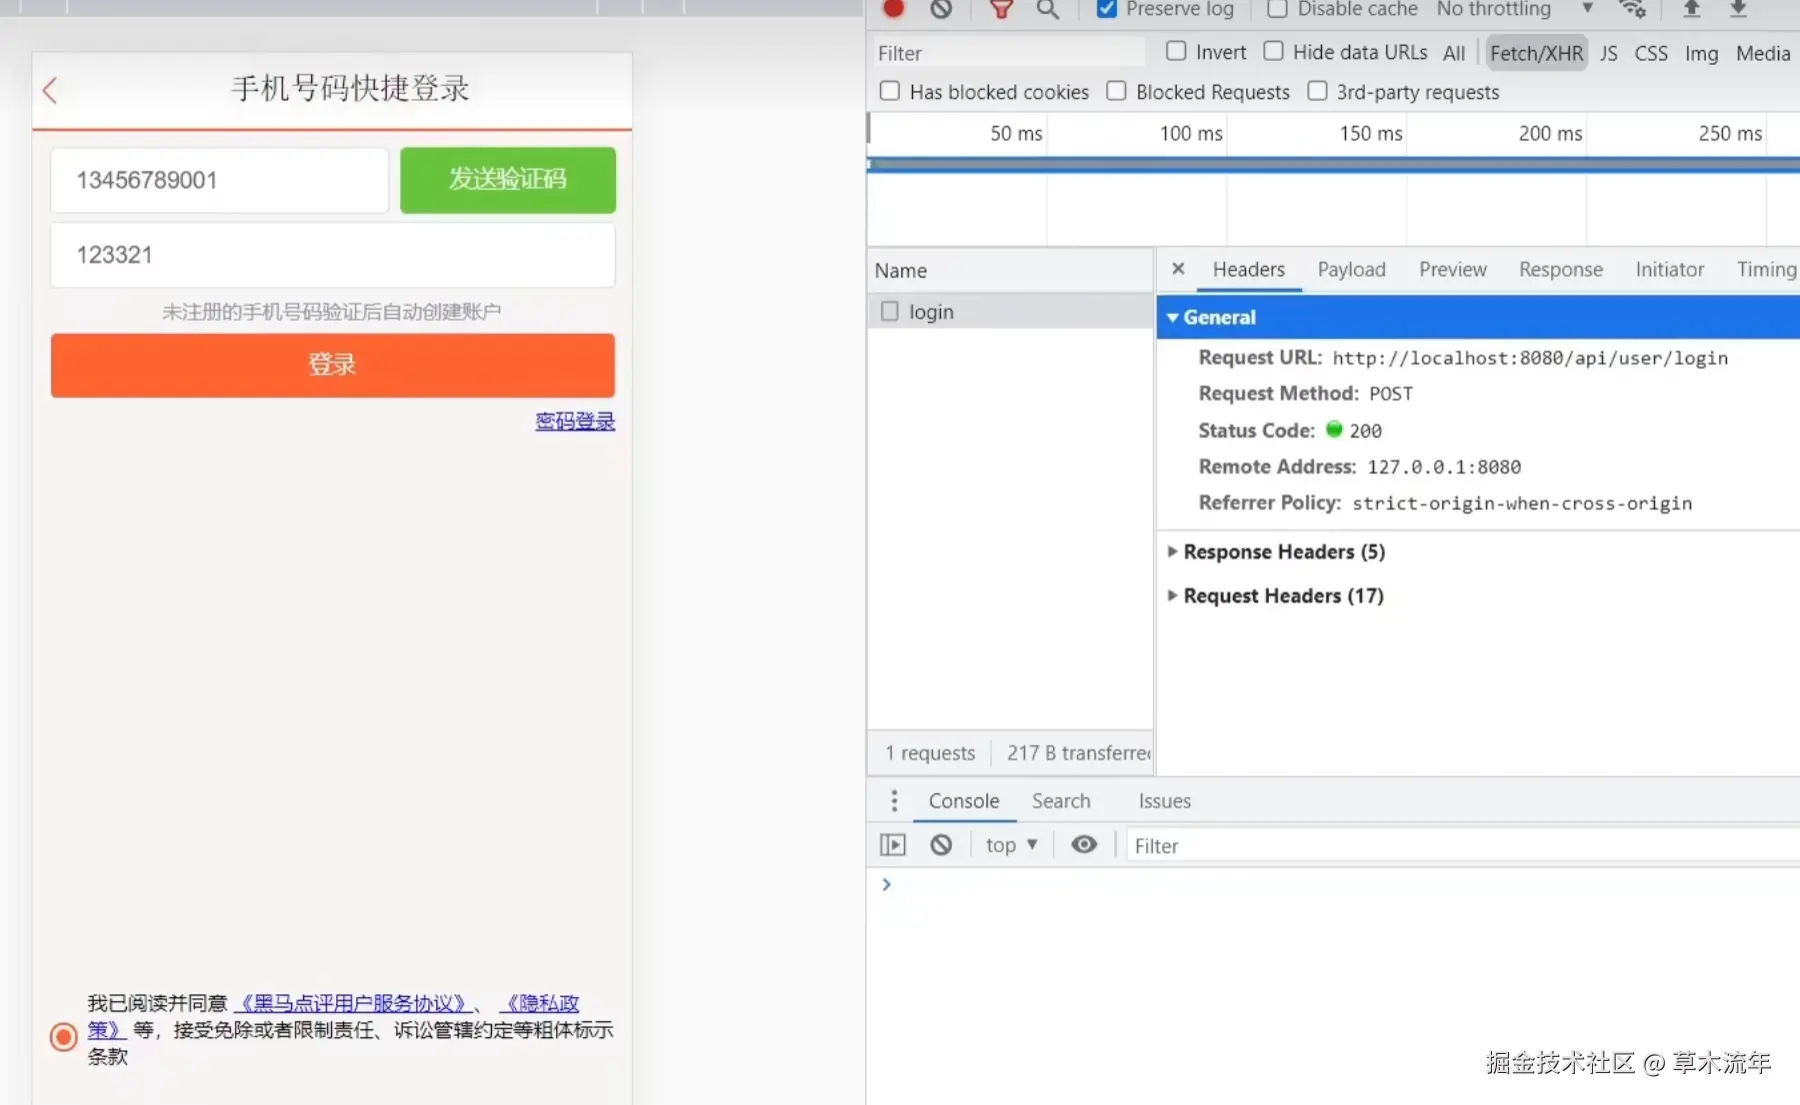1800x1105 pixels.
Task: Enable the Preserve log checkbox
Action: click(1106, 8)
